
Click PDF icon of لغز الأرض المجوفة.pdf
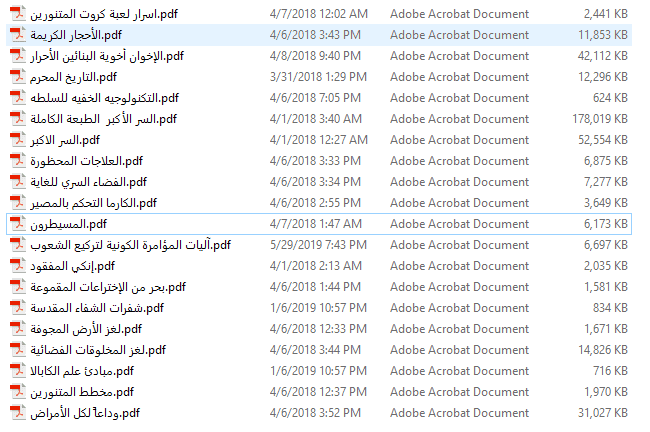(x=18, y=329)
